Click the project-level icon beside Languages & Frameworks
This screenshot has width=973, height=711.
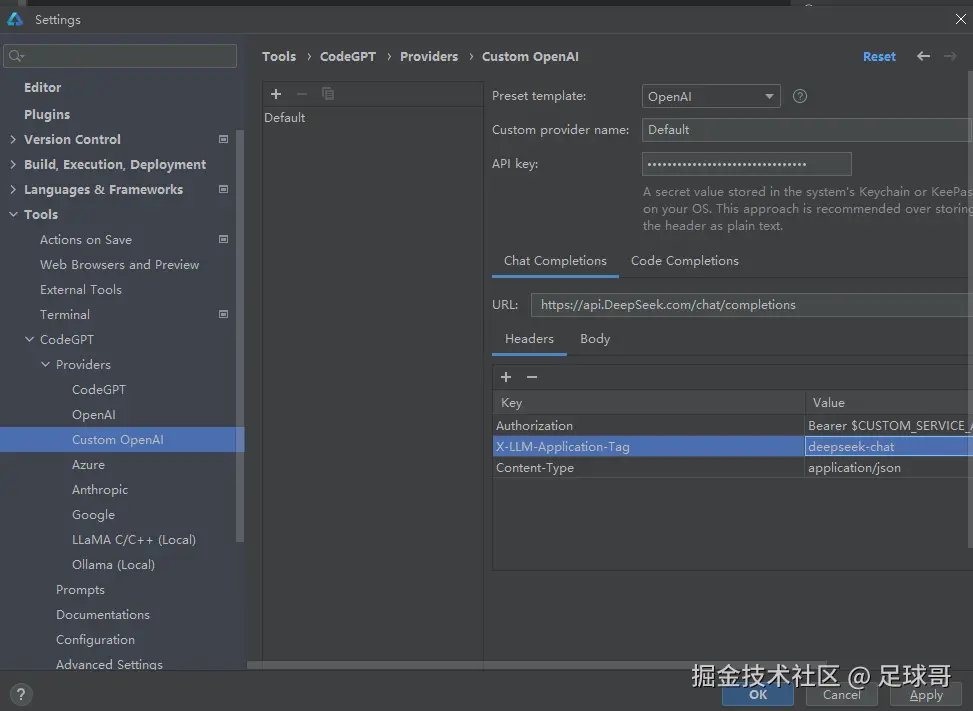click(x=223, y=189)
